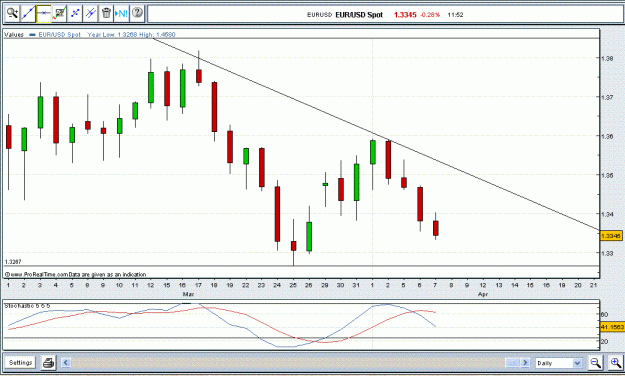Click the Stochastic indicator panel label

click(x=27, y=306)
